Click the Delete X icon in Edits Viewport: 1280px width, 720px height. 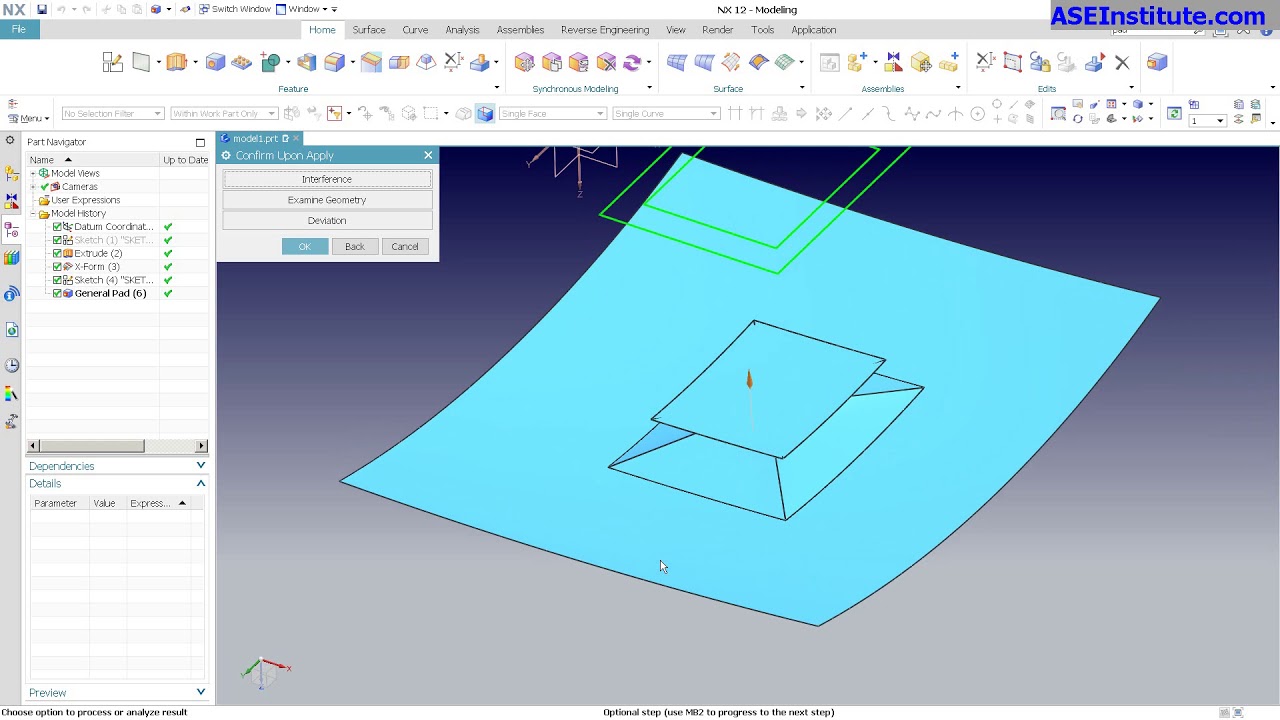1122,63
